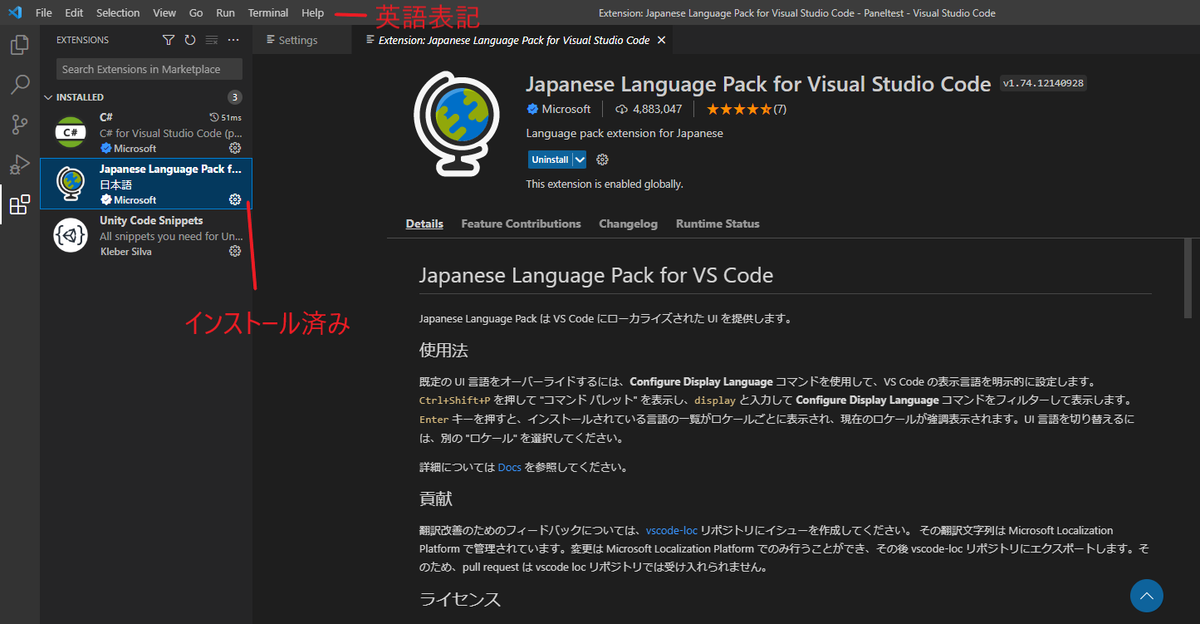The image size is (1200, 624).
Task: Open the Search view in activity bar
Action: point(19,84)
